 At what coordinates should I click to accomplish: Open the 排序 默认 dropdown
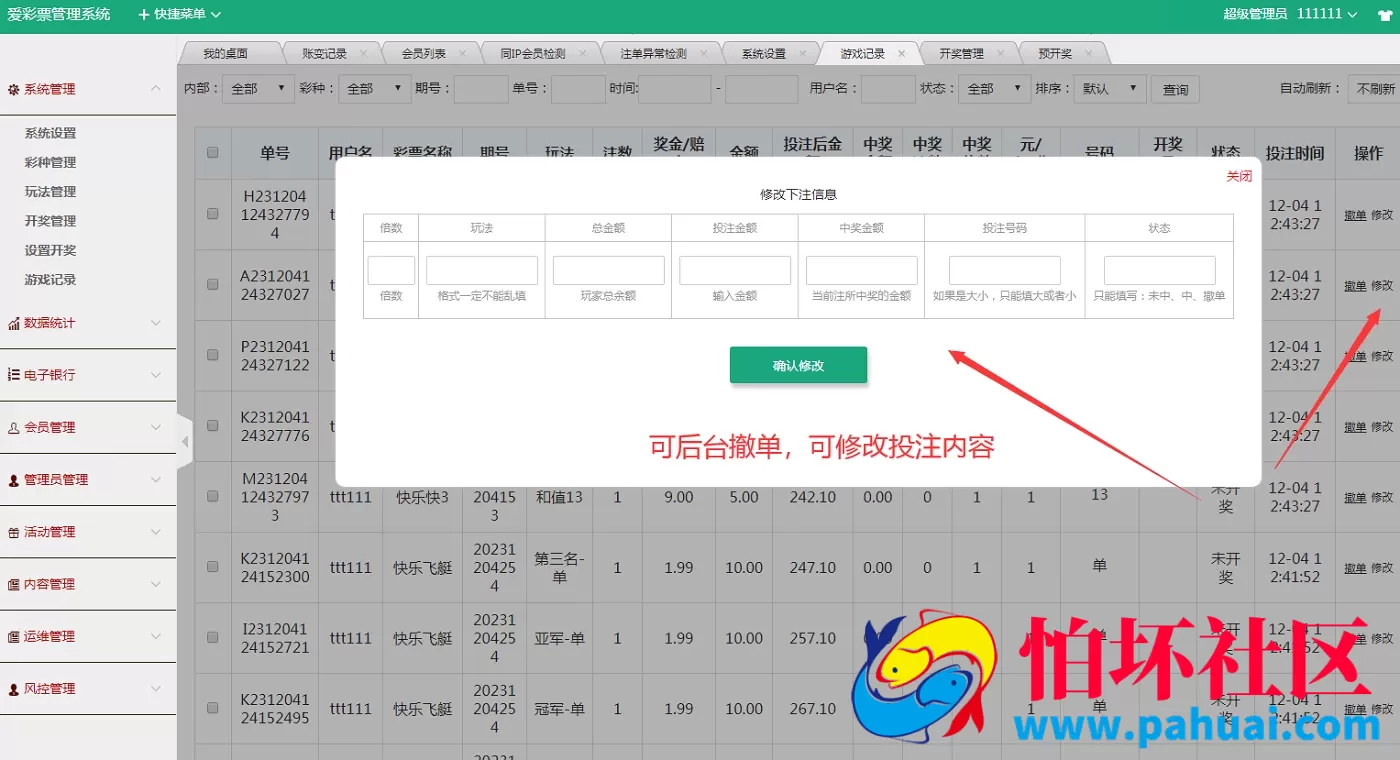1110,89
